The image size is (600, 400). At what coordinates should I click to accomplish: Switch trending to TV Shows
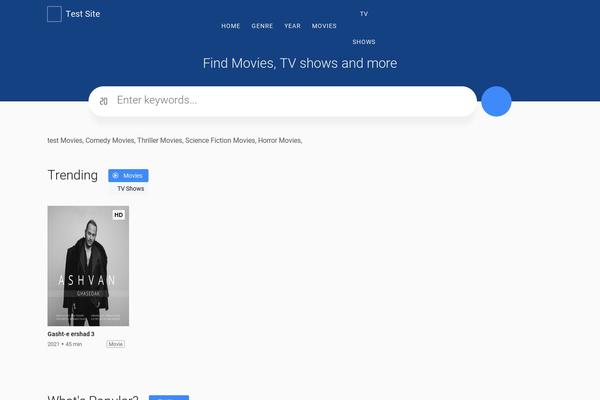(130, 188)
